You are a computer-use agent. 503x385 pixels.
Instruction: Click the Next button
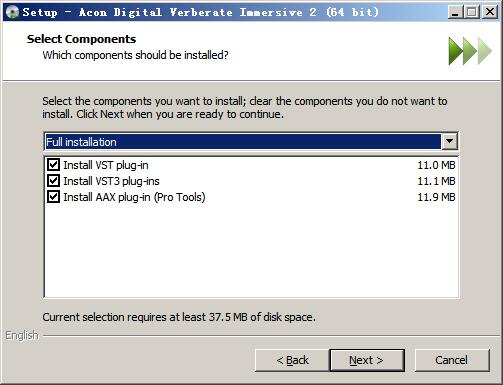coord(367,360)
